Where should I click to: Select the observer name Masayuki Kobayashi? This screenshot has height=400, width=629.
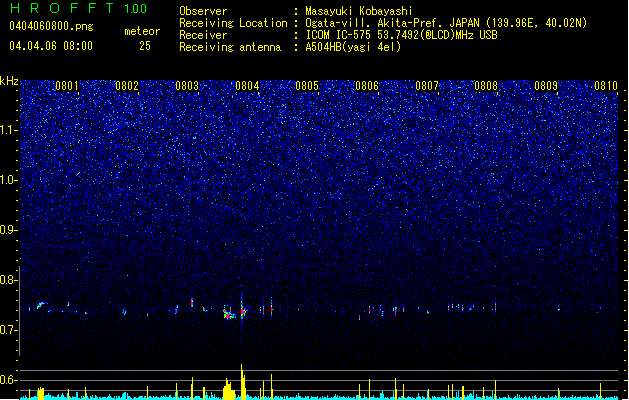[359, 11]
